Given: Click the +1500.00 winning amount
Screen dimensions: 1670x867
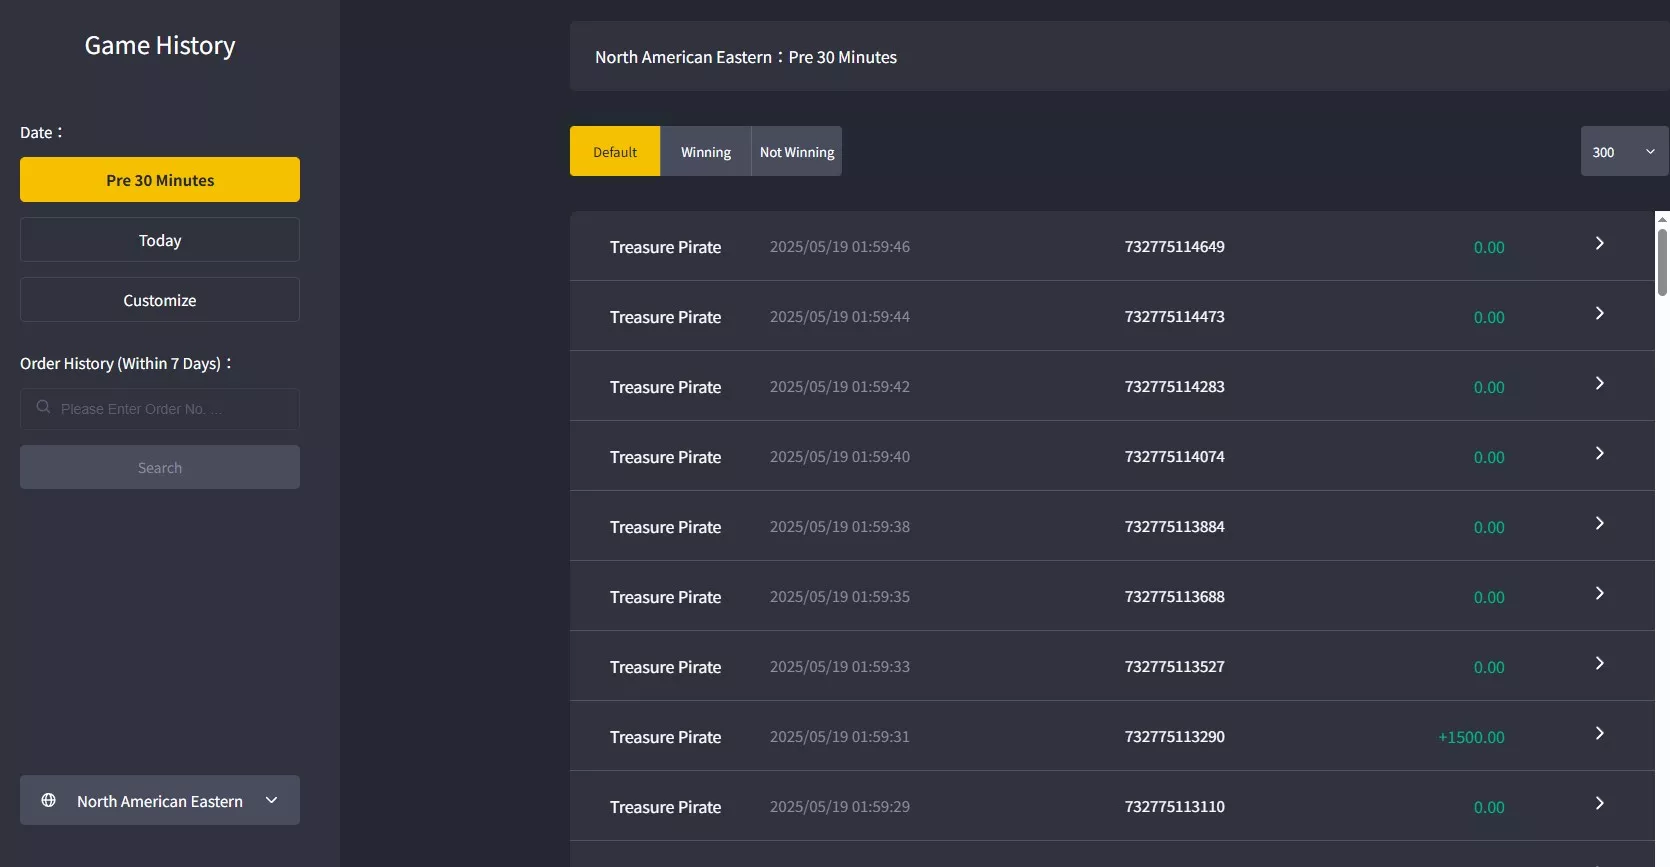Looking at the screenshot, I should 1471,737.
